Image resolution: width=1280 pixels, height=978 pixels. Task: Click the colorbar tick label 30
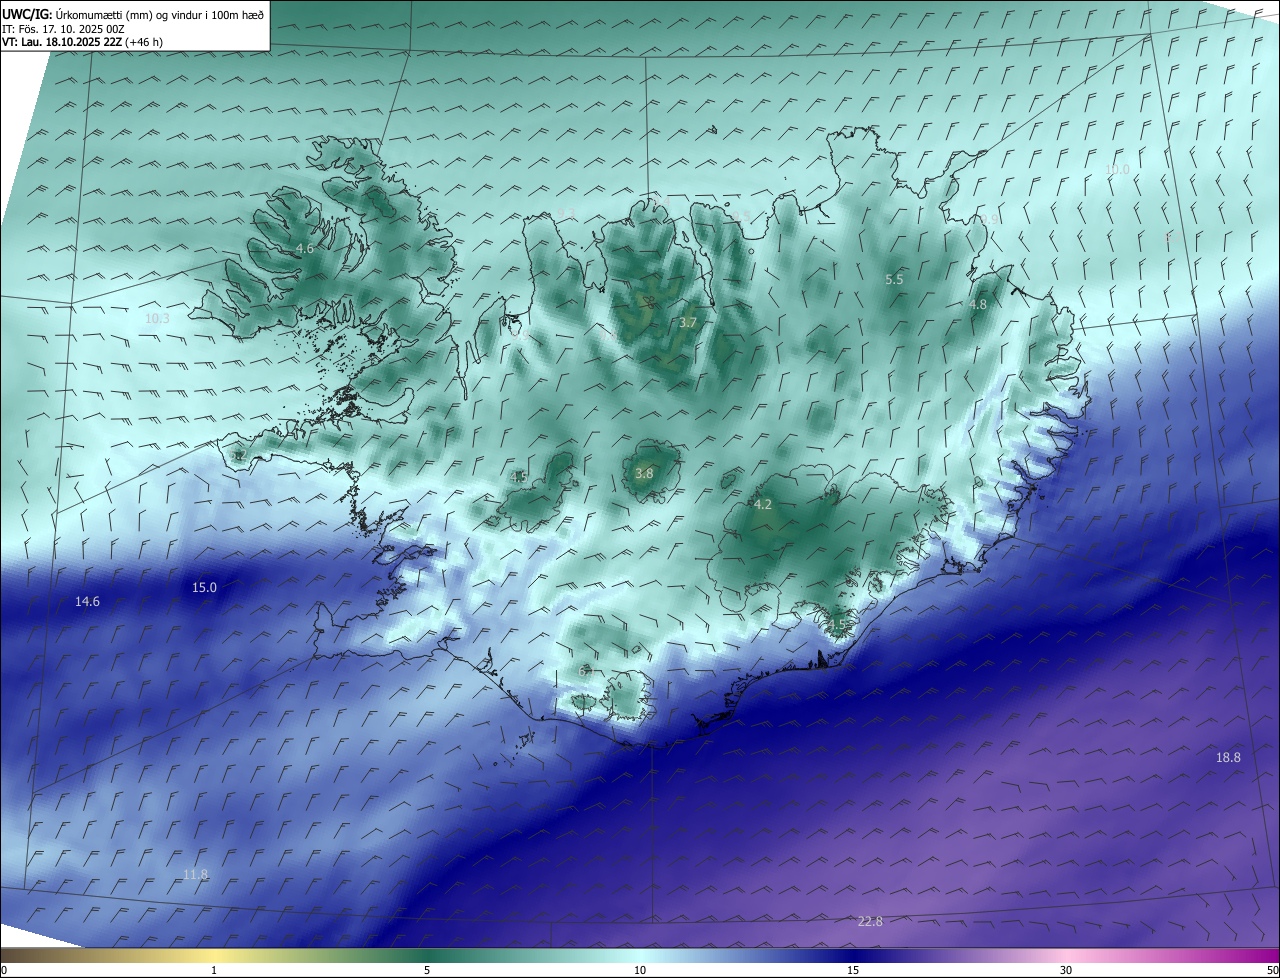1066,970
